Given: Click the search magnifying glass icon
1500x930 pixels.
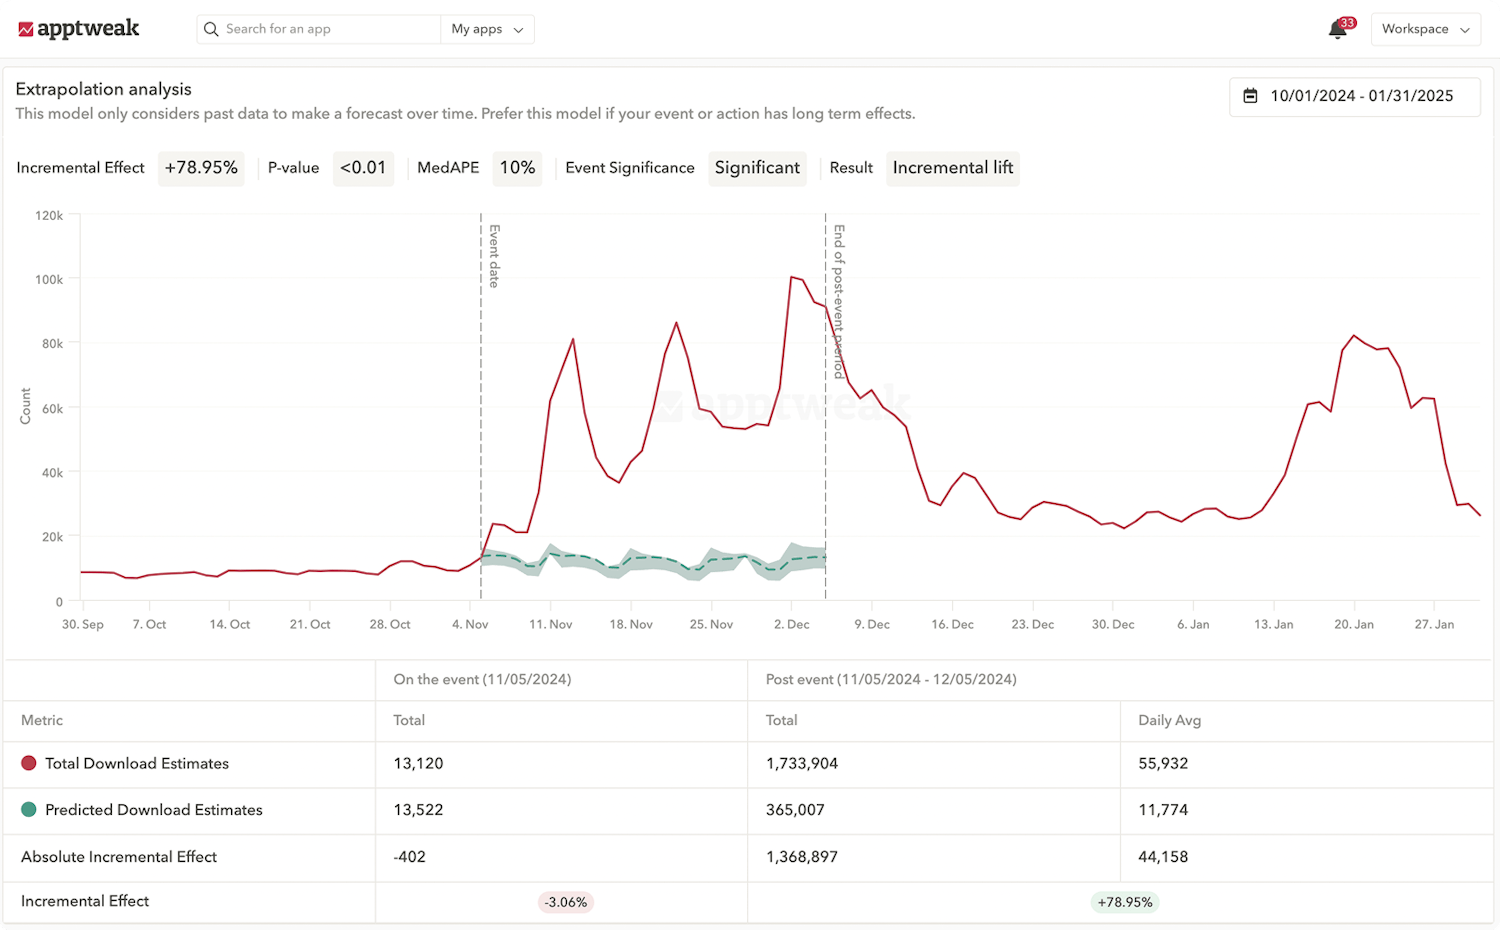Looking at the screenshot, I should [x=211, y=29].
